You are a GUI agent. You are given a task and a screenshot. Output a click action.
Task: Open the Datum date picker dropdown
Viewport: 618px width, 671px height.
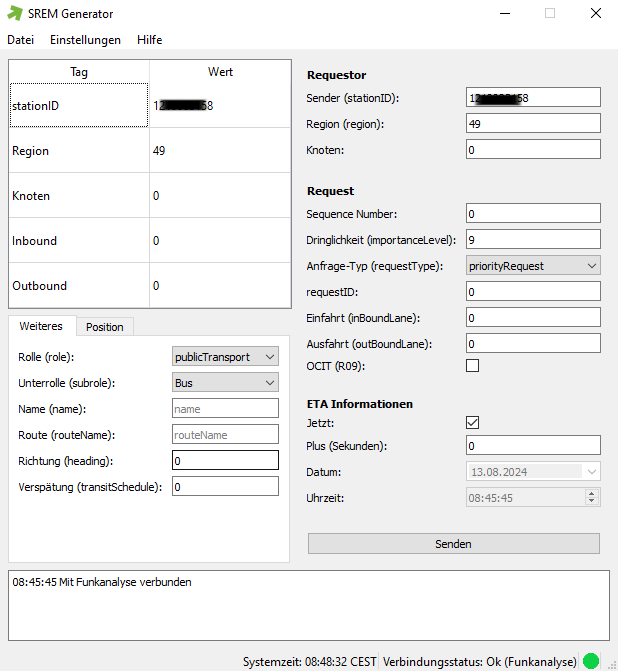591,472
